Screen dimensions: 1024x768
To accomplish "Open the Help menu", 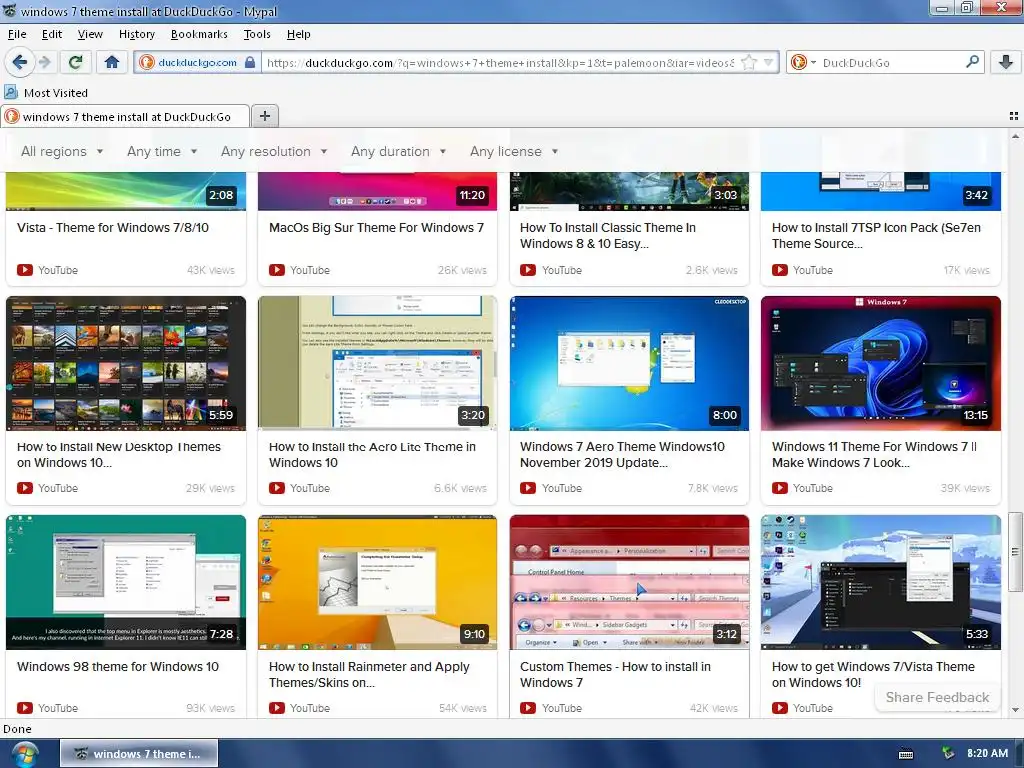I will [x=298, y=34].
